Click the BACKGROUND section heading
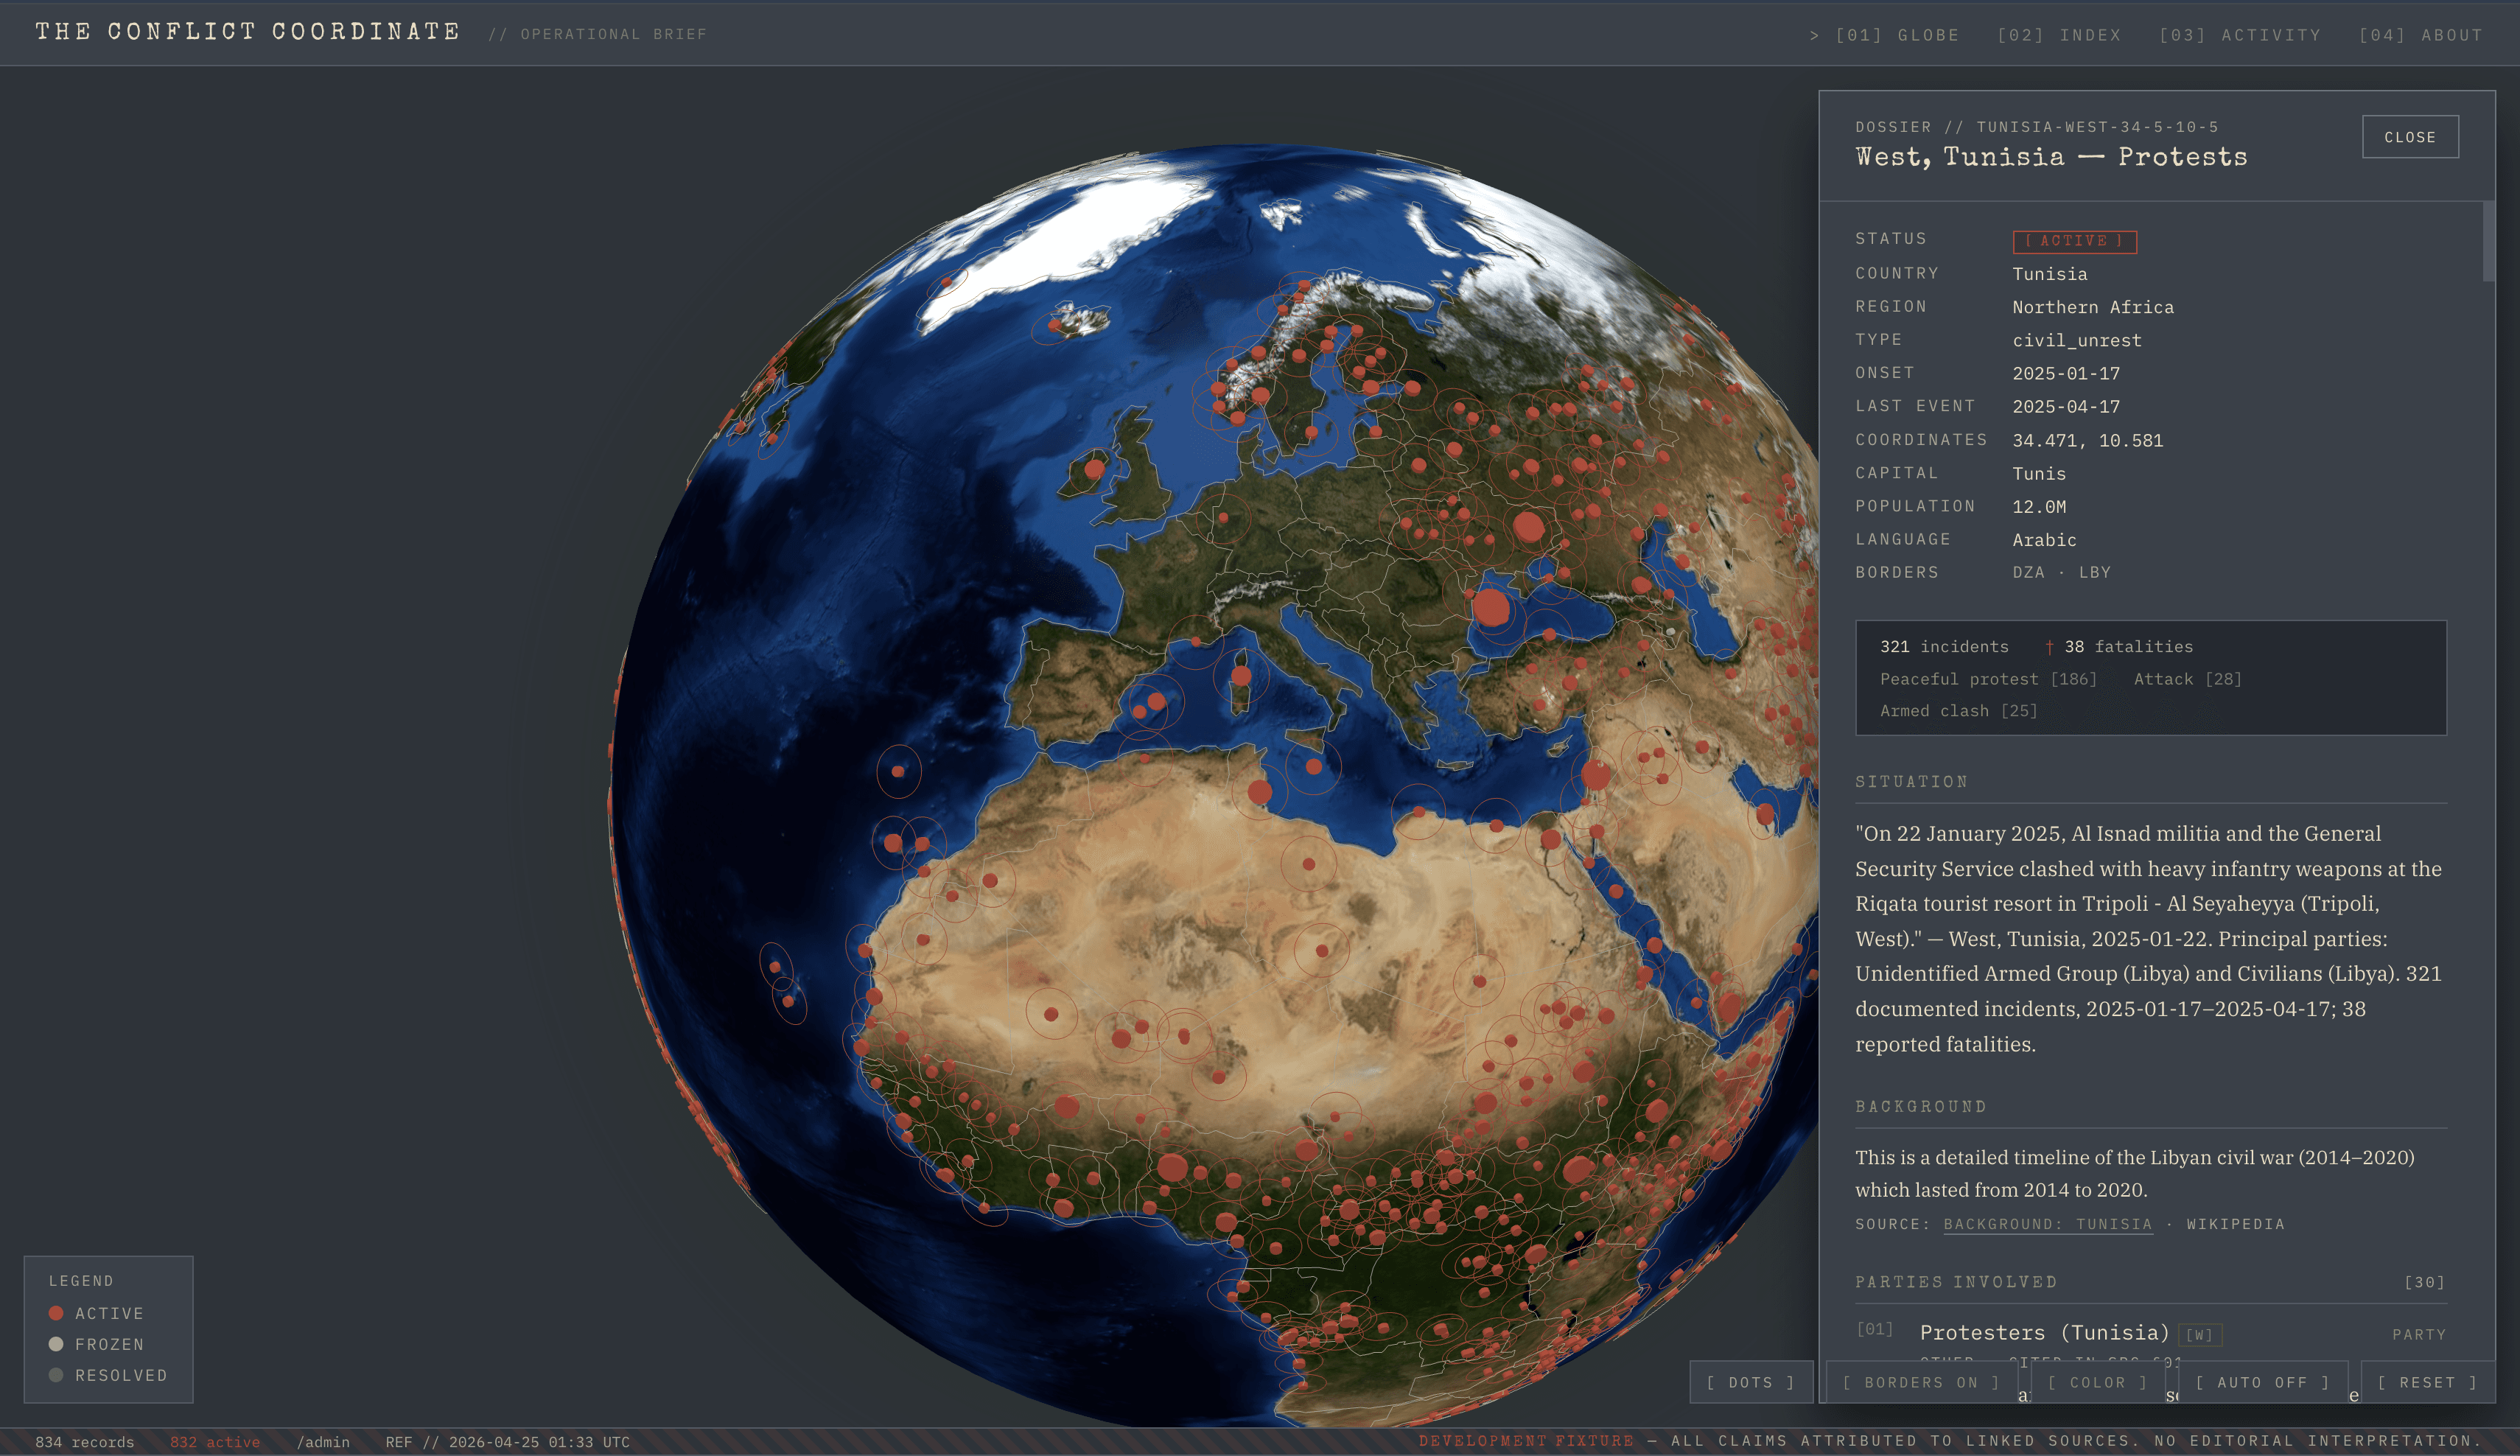 click(1920, 1107)
